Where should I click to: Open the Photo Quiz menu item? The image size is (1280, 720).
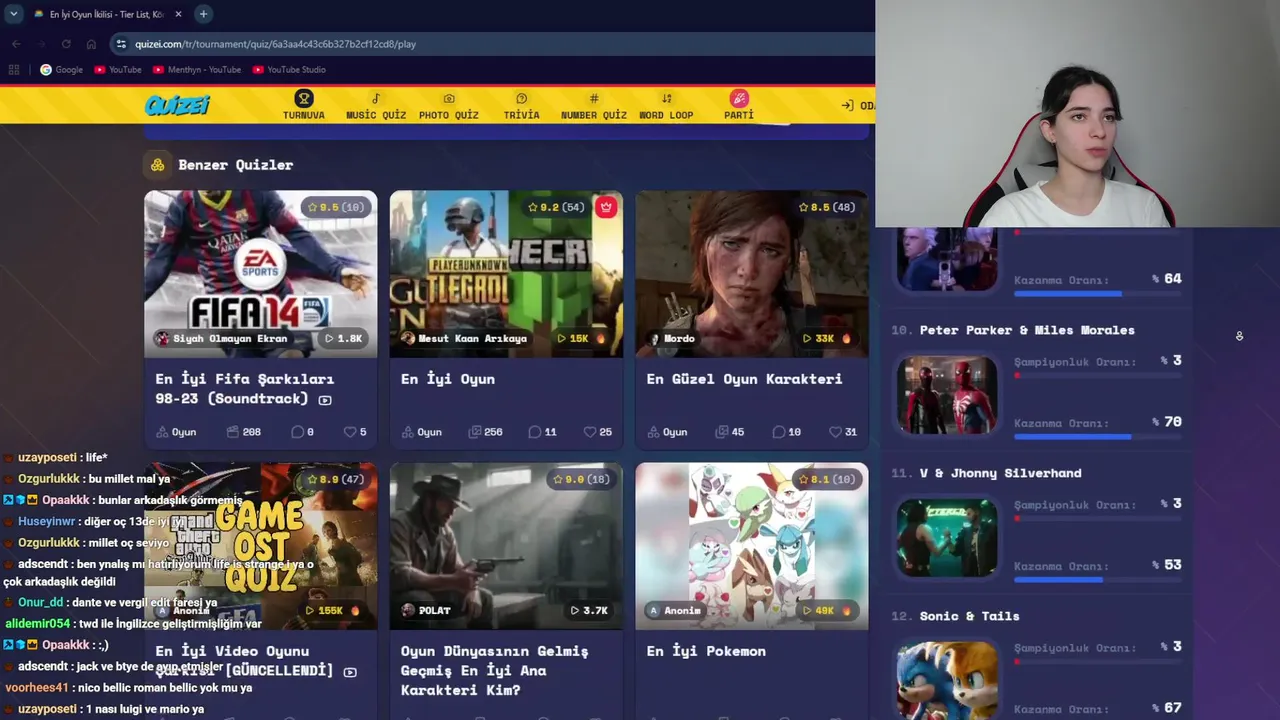pyautogui.click(x=449, y=105)
